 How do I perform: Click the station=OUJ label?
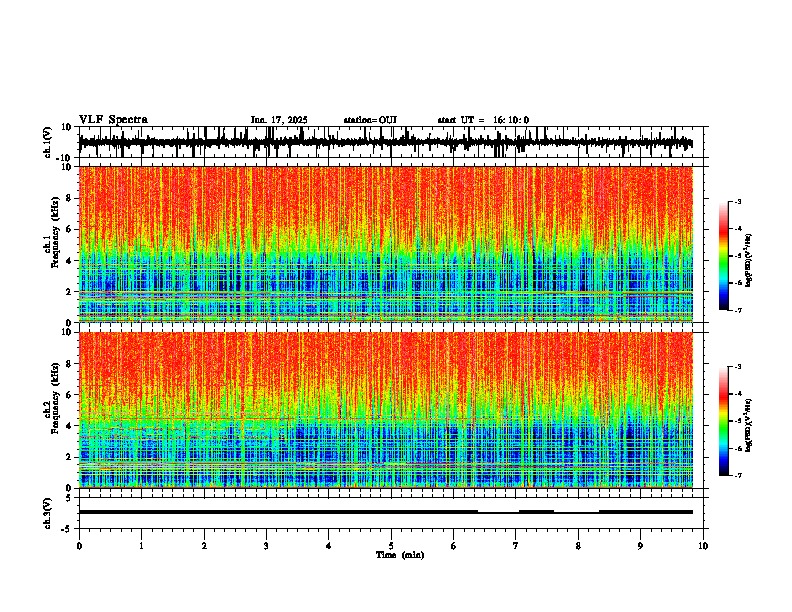[x=370, y=120]
